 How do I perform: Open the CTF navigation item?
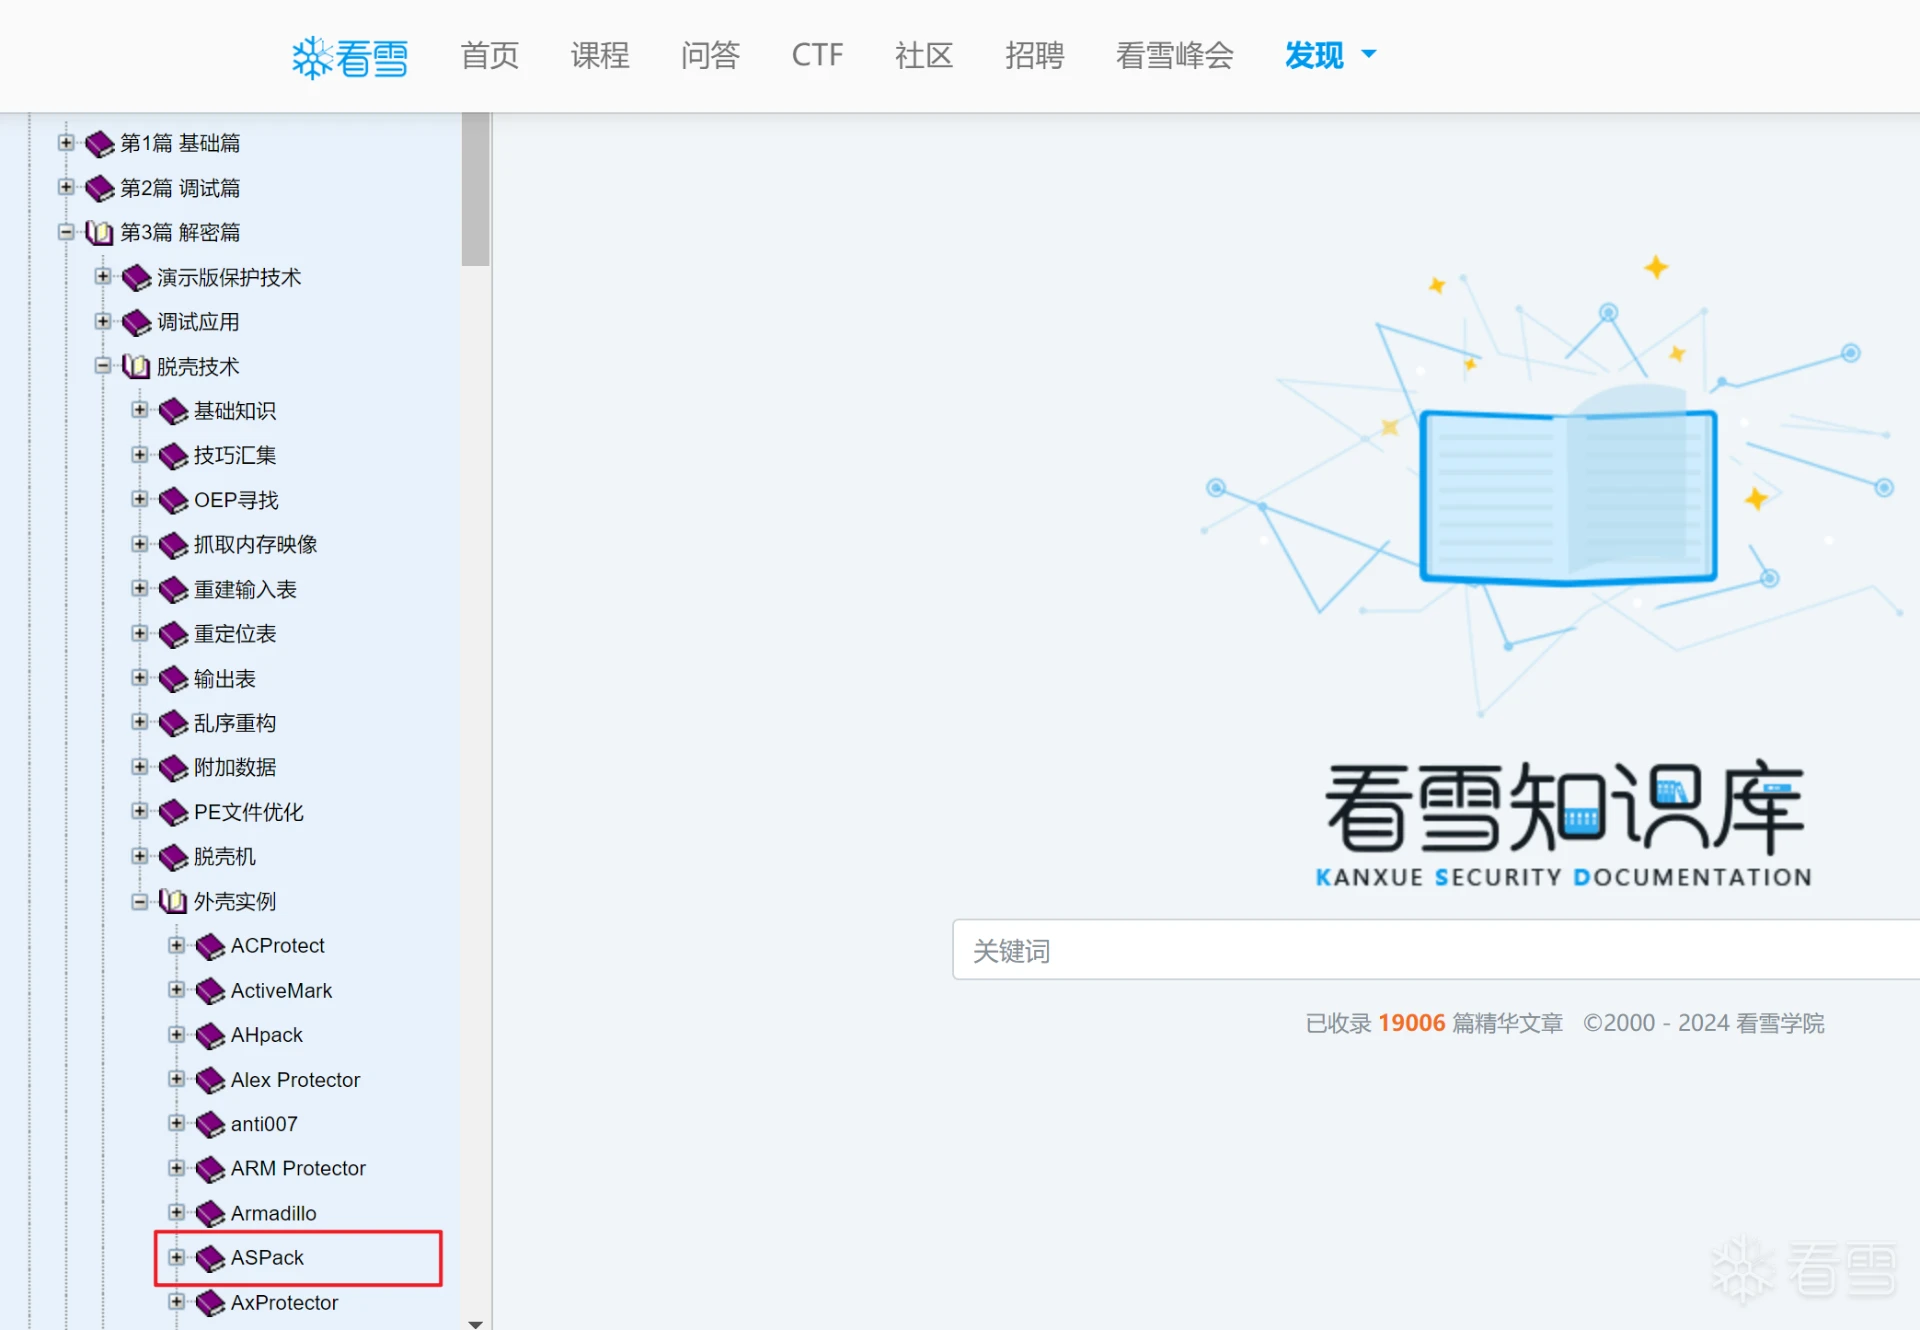817,55
